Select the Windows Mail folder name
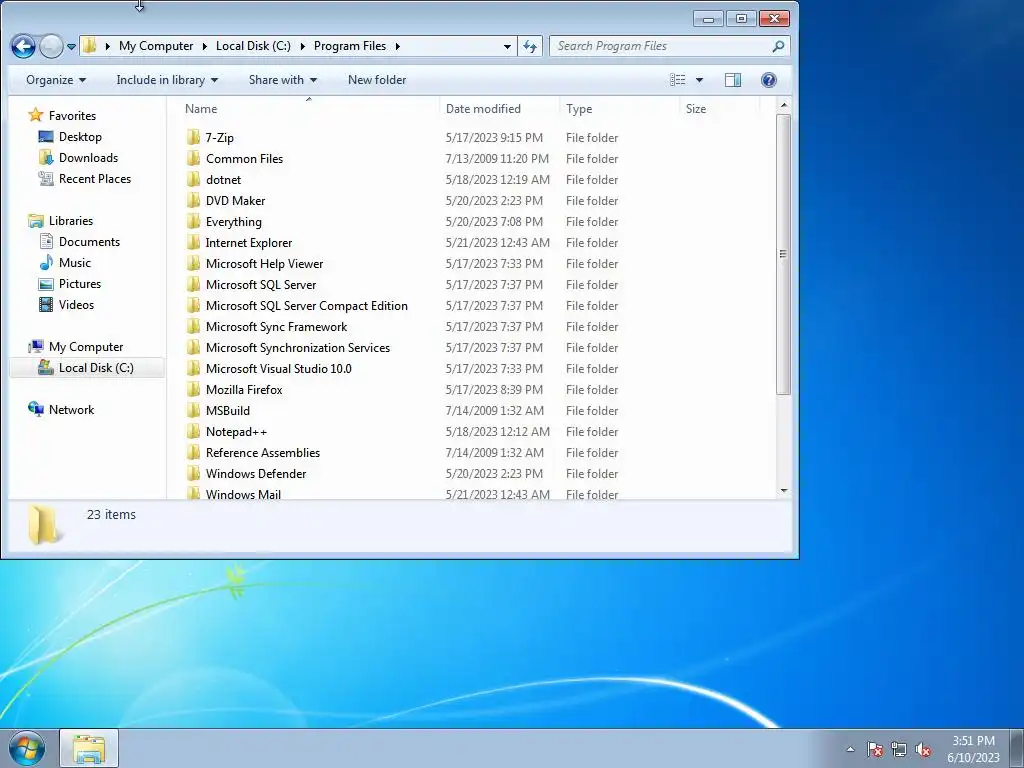1024x768 pixels. pos(243,494)
